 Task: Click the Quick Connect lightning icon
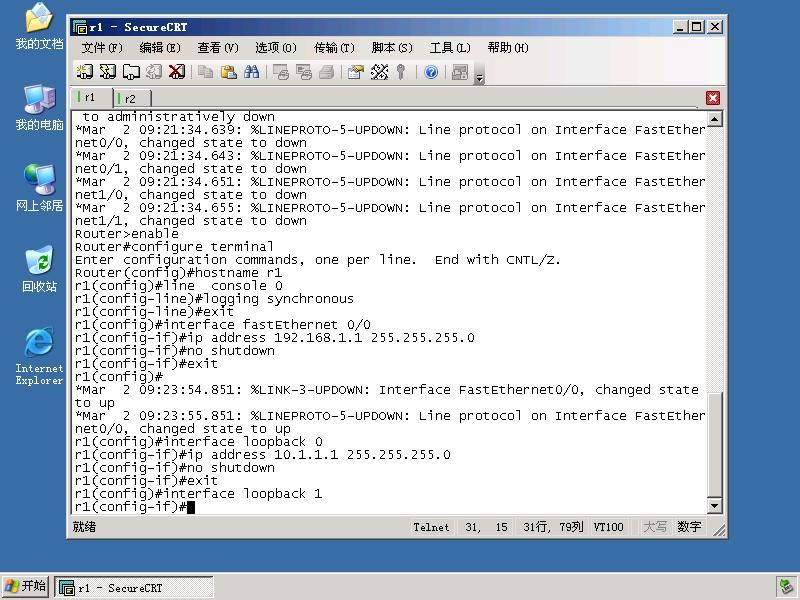click(x=108, y=72)
